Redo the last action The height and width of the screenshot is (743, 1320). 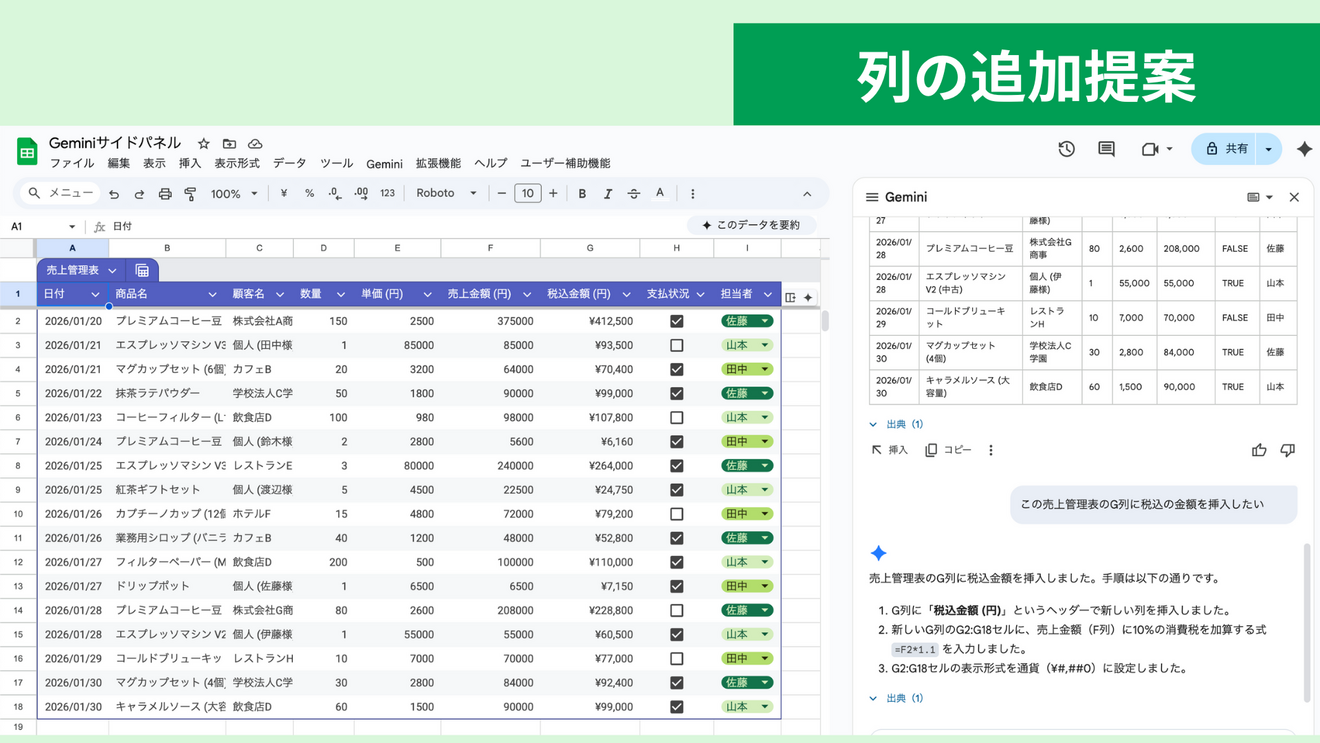(x=139, y=194)
